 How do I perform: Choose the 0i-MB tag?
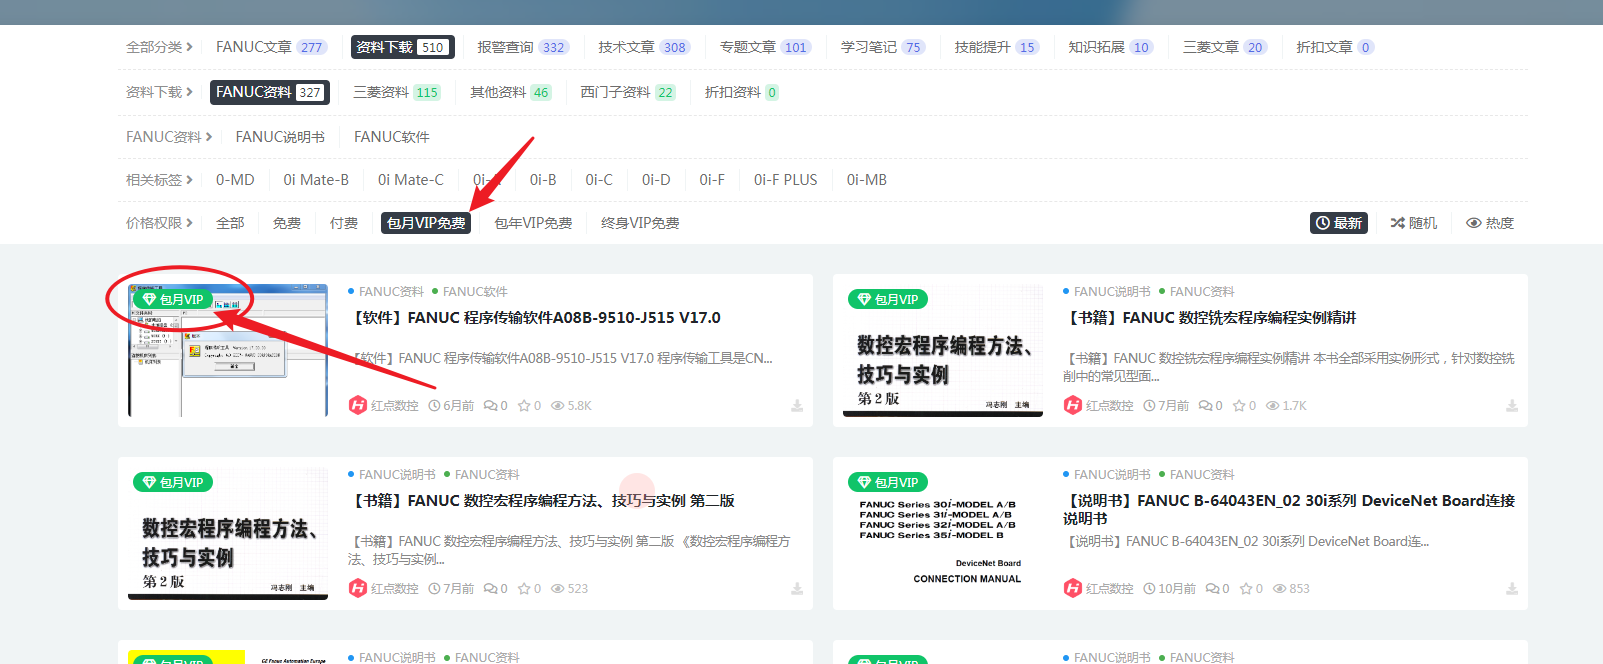point(867,180)
